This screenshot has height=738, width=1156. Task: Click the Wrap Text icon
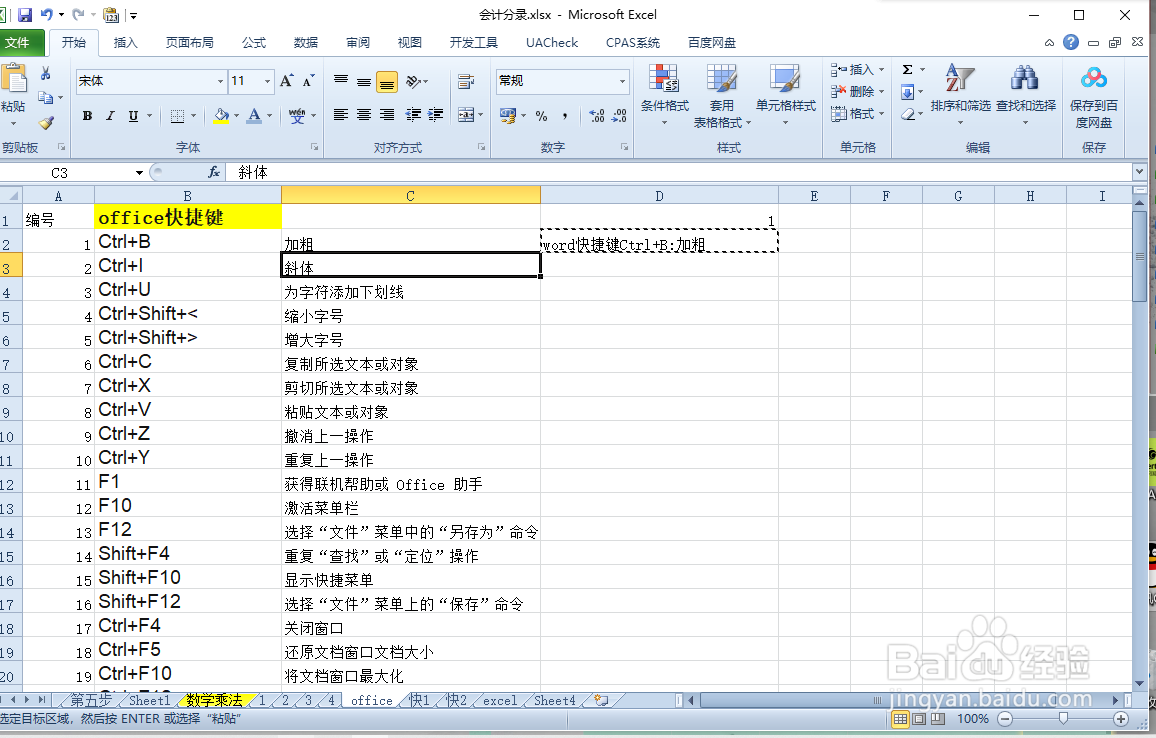(466, 82)
